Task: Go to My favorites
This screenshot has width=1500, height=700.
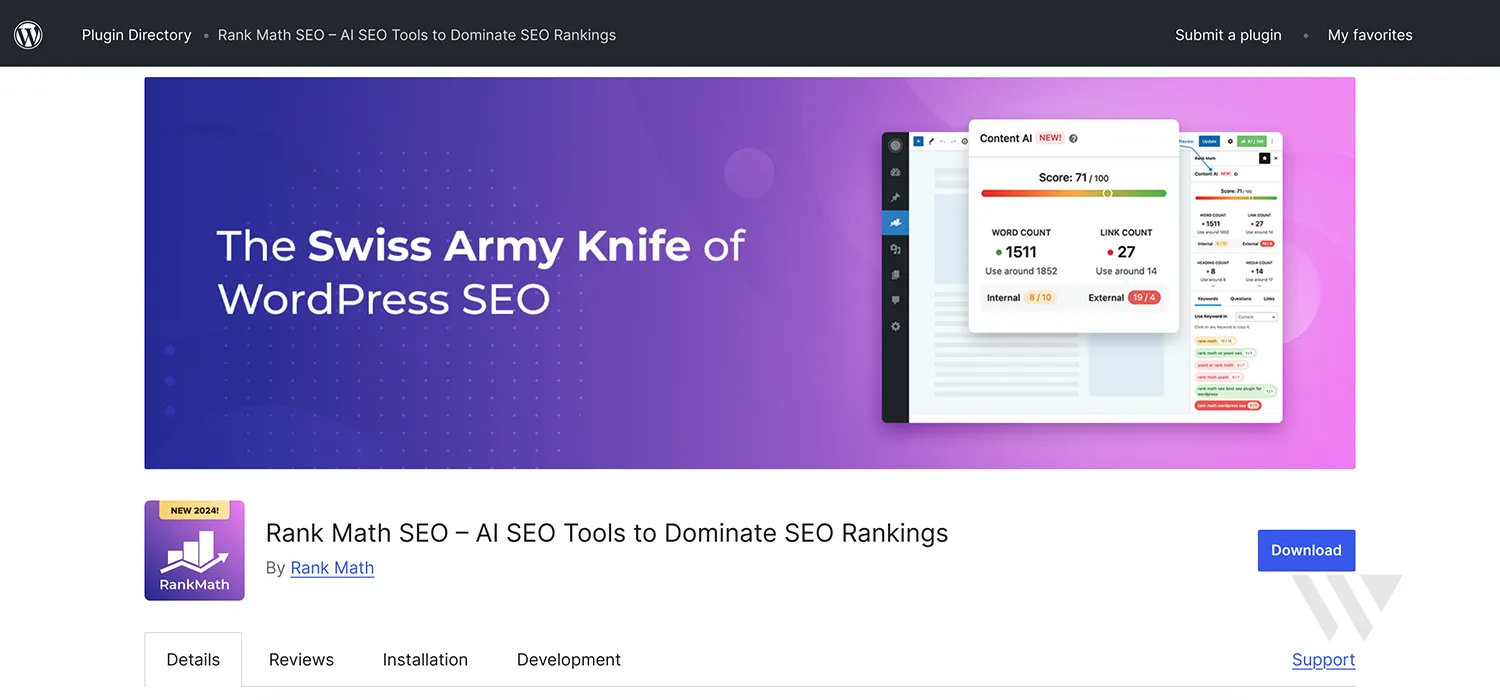Action: click(1370, 35)
